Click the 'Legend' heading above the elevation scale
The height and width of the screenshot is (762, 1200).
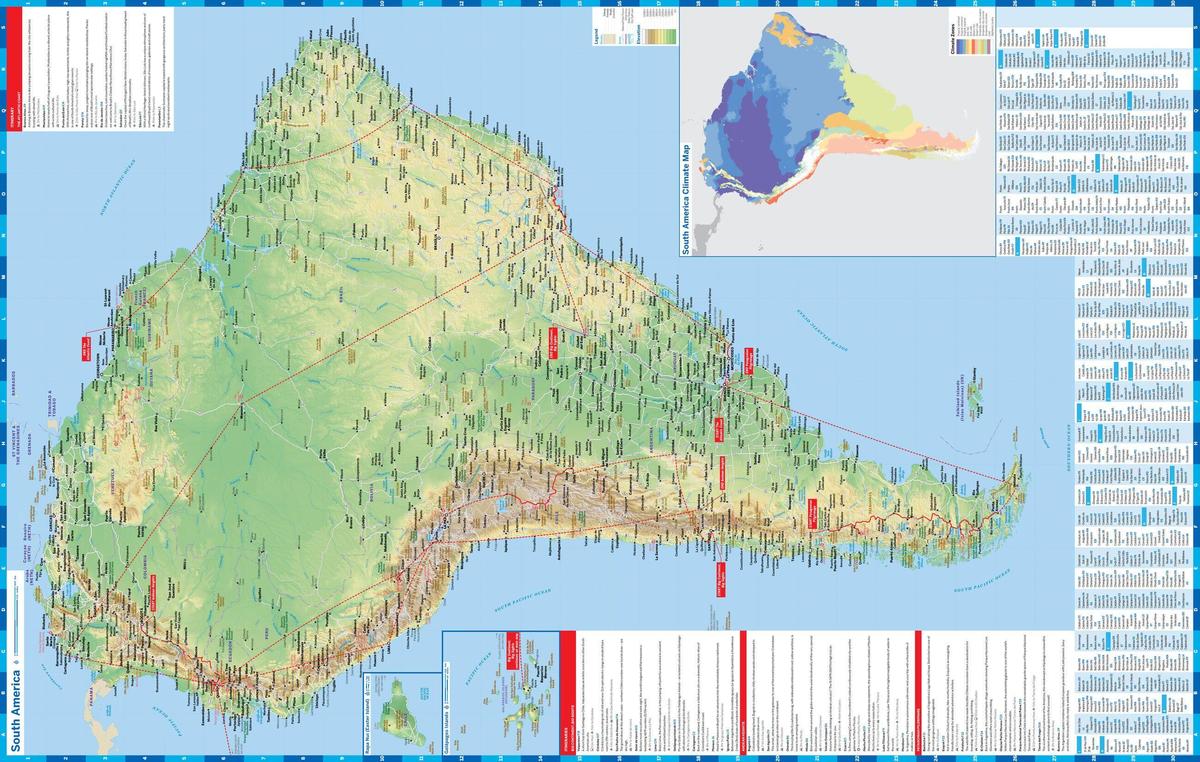596,36
